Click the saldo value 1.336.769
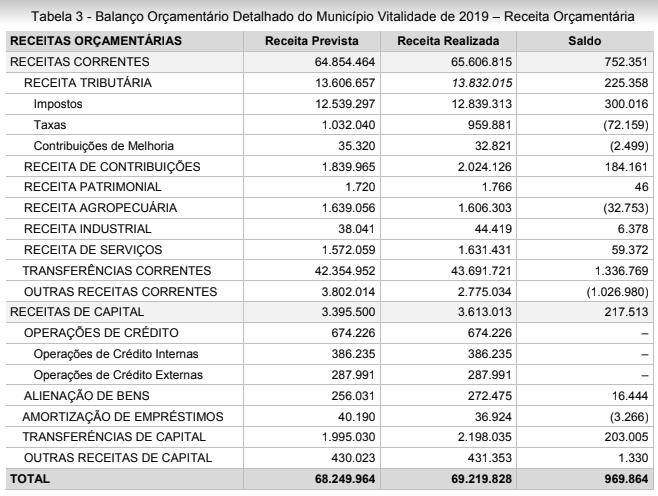The image size is (658, 496). 621,271
